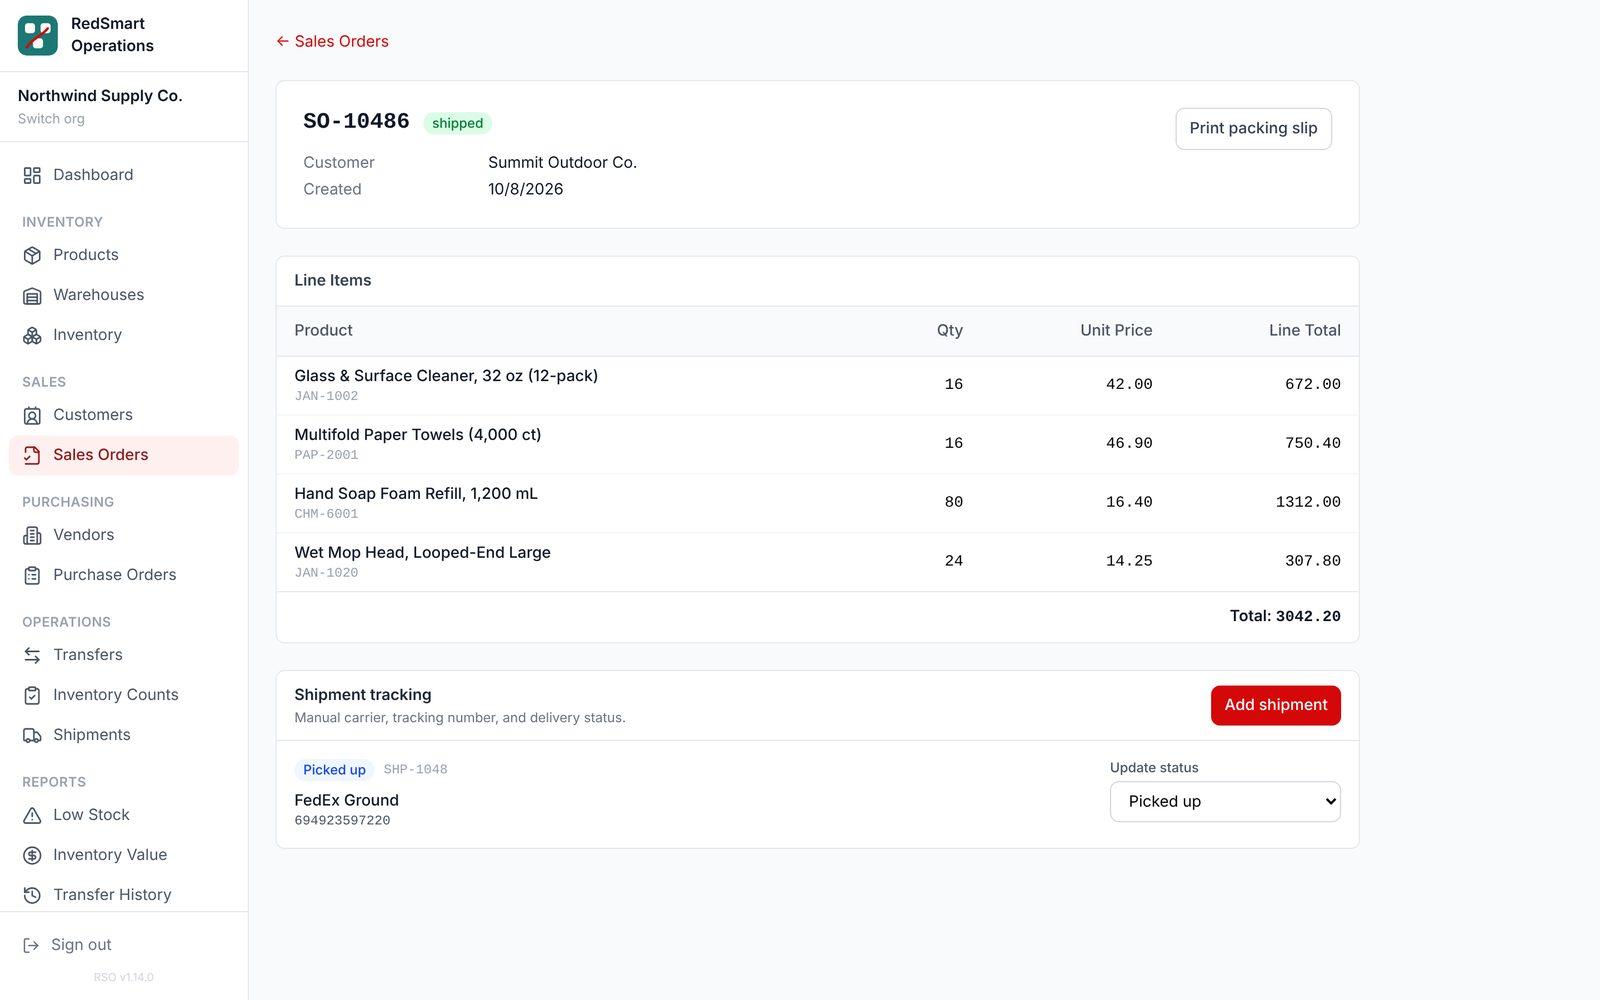
Task: Click the Add shipment button
Action: (x=1276, y=705)
